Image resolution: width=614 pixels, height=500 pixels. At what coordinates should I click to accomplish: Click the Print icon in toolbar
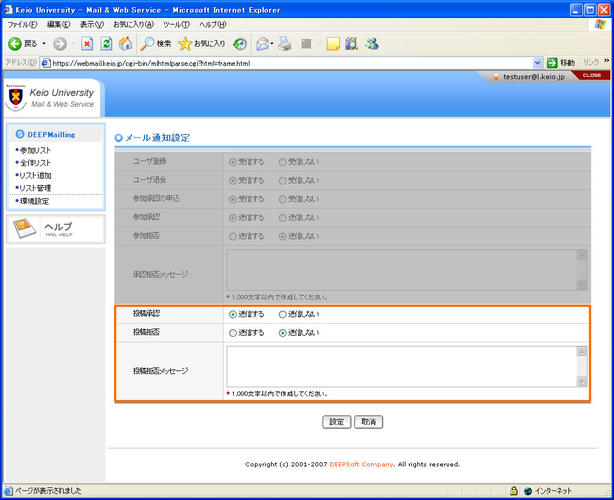point(285,44)
